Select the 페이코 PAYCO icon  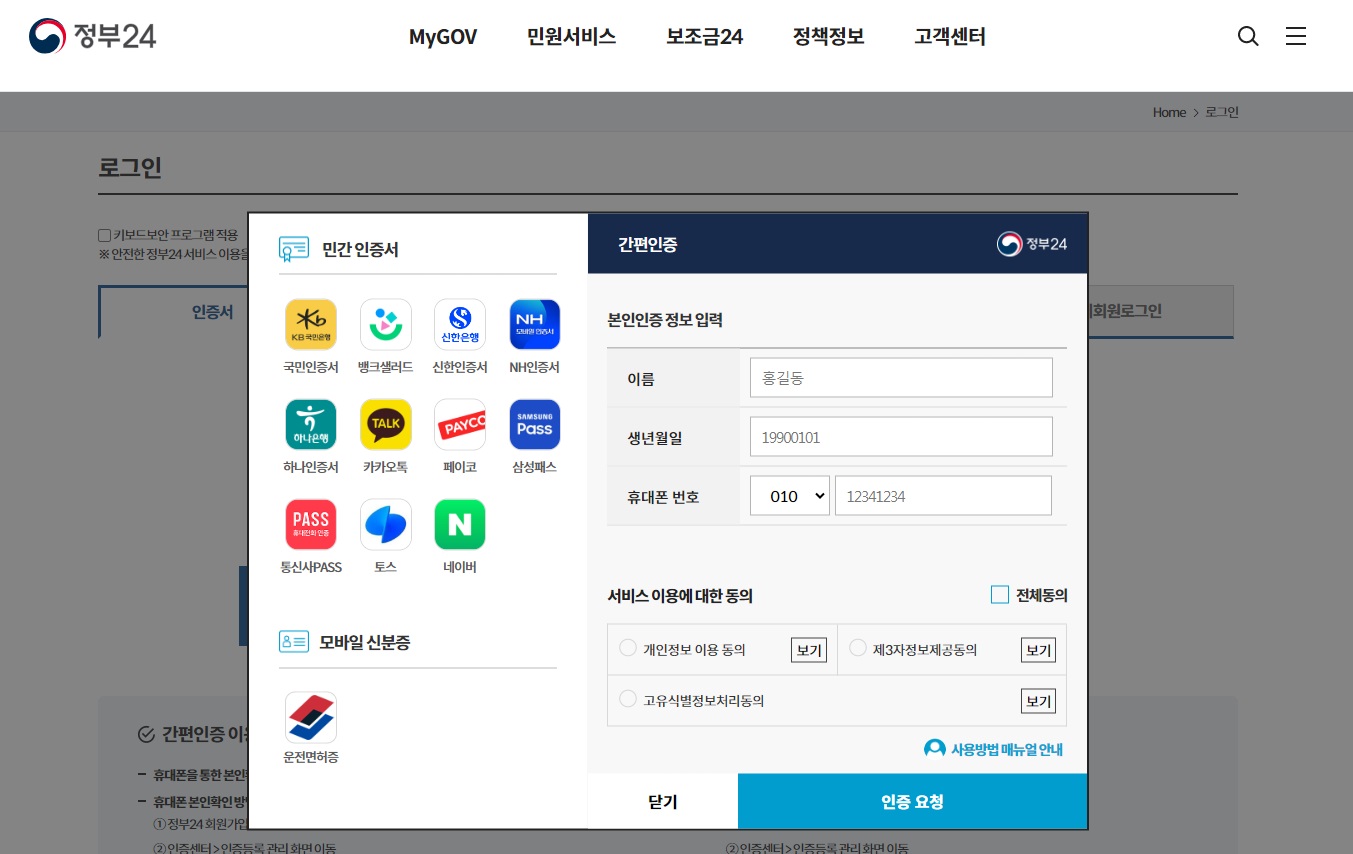point(460,425)
